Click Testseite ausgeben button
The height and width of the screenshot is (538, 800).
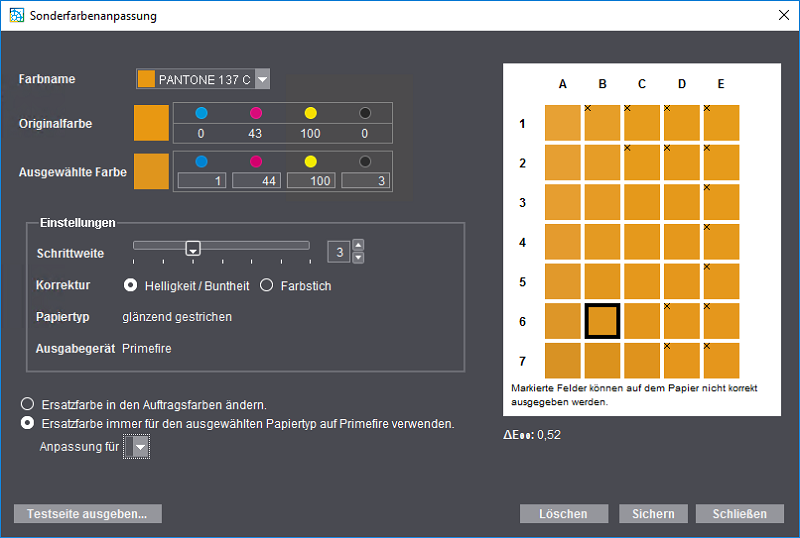tap(88, 514)
